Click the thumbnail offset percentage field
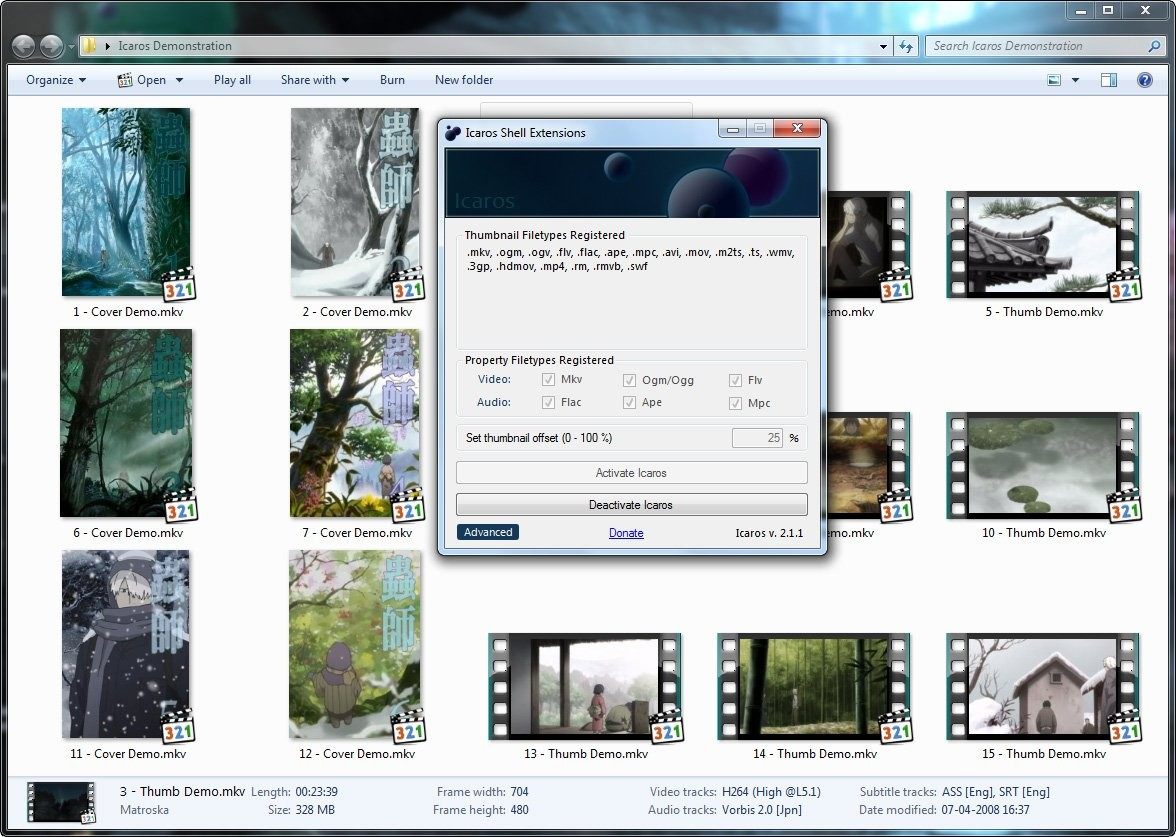This screenshot has height=837, width=1176. tap(757, 438)
